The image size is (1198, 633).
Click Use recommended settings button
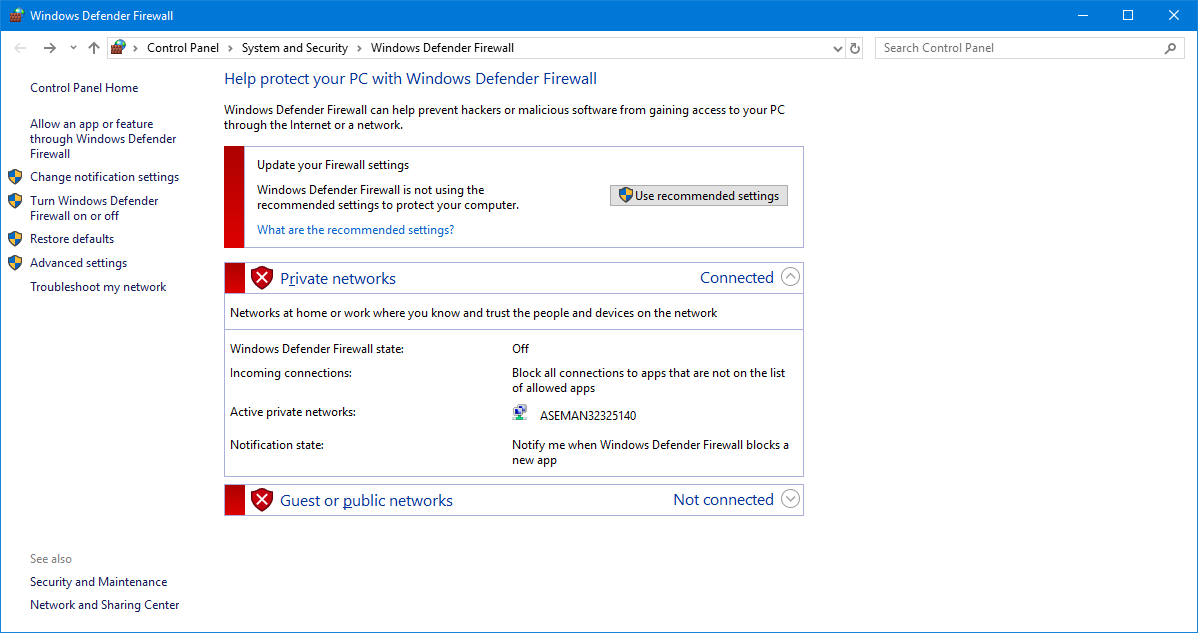pos(698,196)
